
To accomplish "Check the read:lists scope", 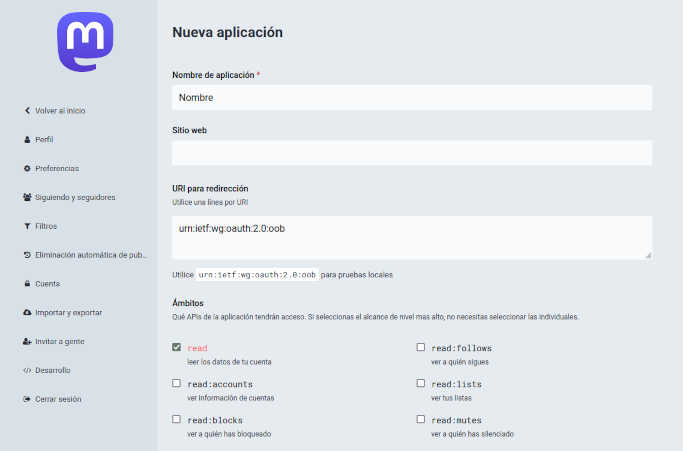I will coord(421,383).
